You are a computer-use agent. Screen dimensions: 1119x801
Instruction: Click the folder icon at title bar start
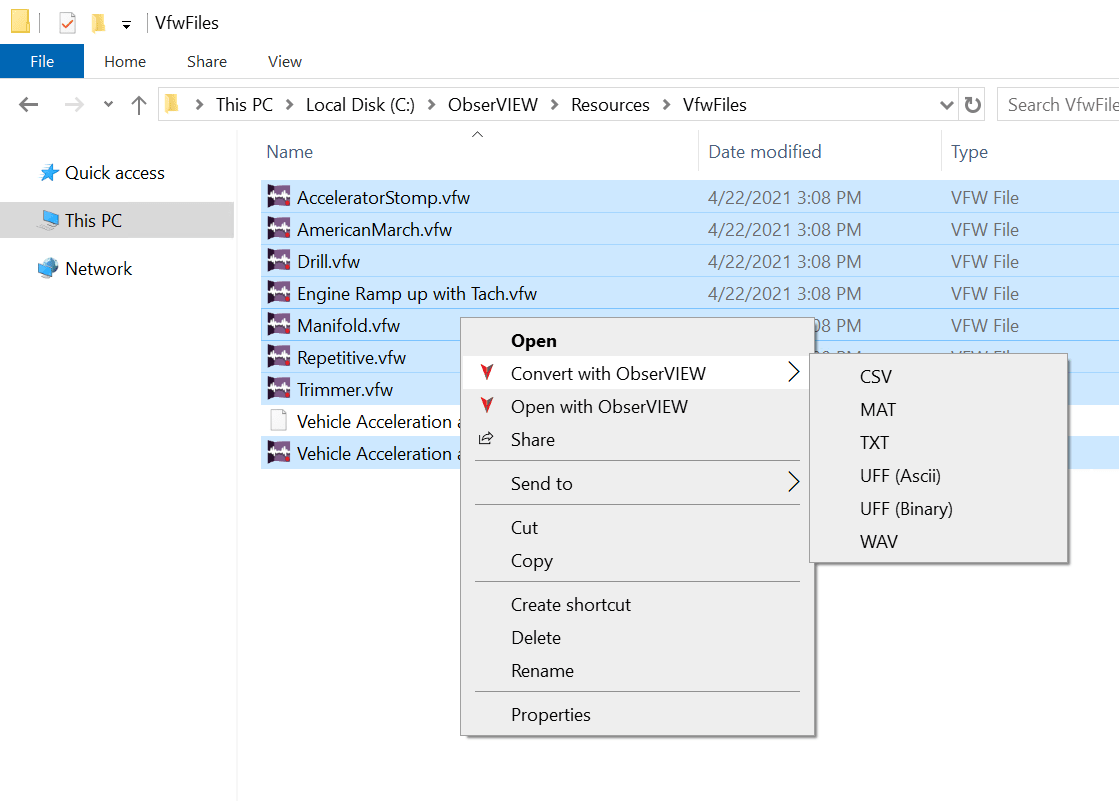click(x=21, y=22)
